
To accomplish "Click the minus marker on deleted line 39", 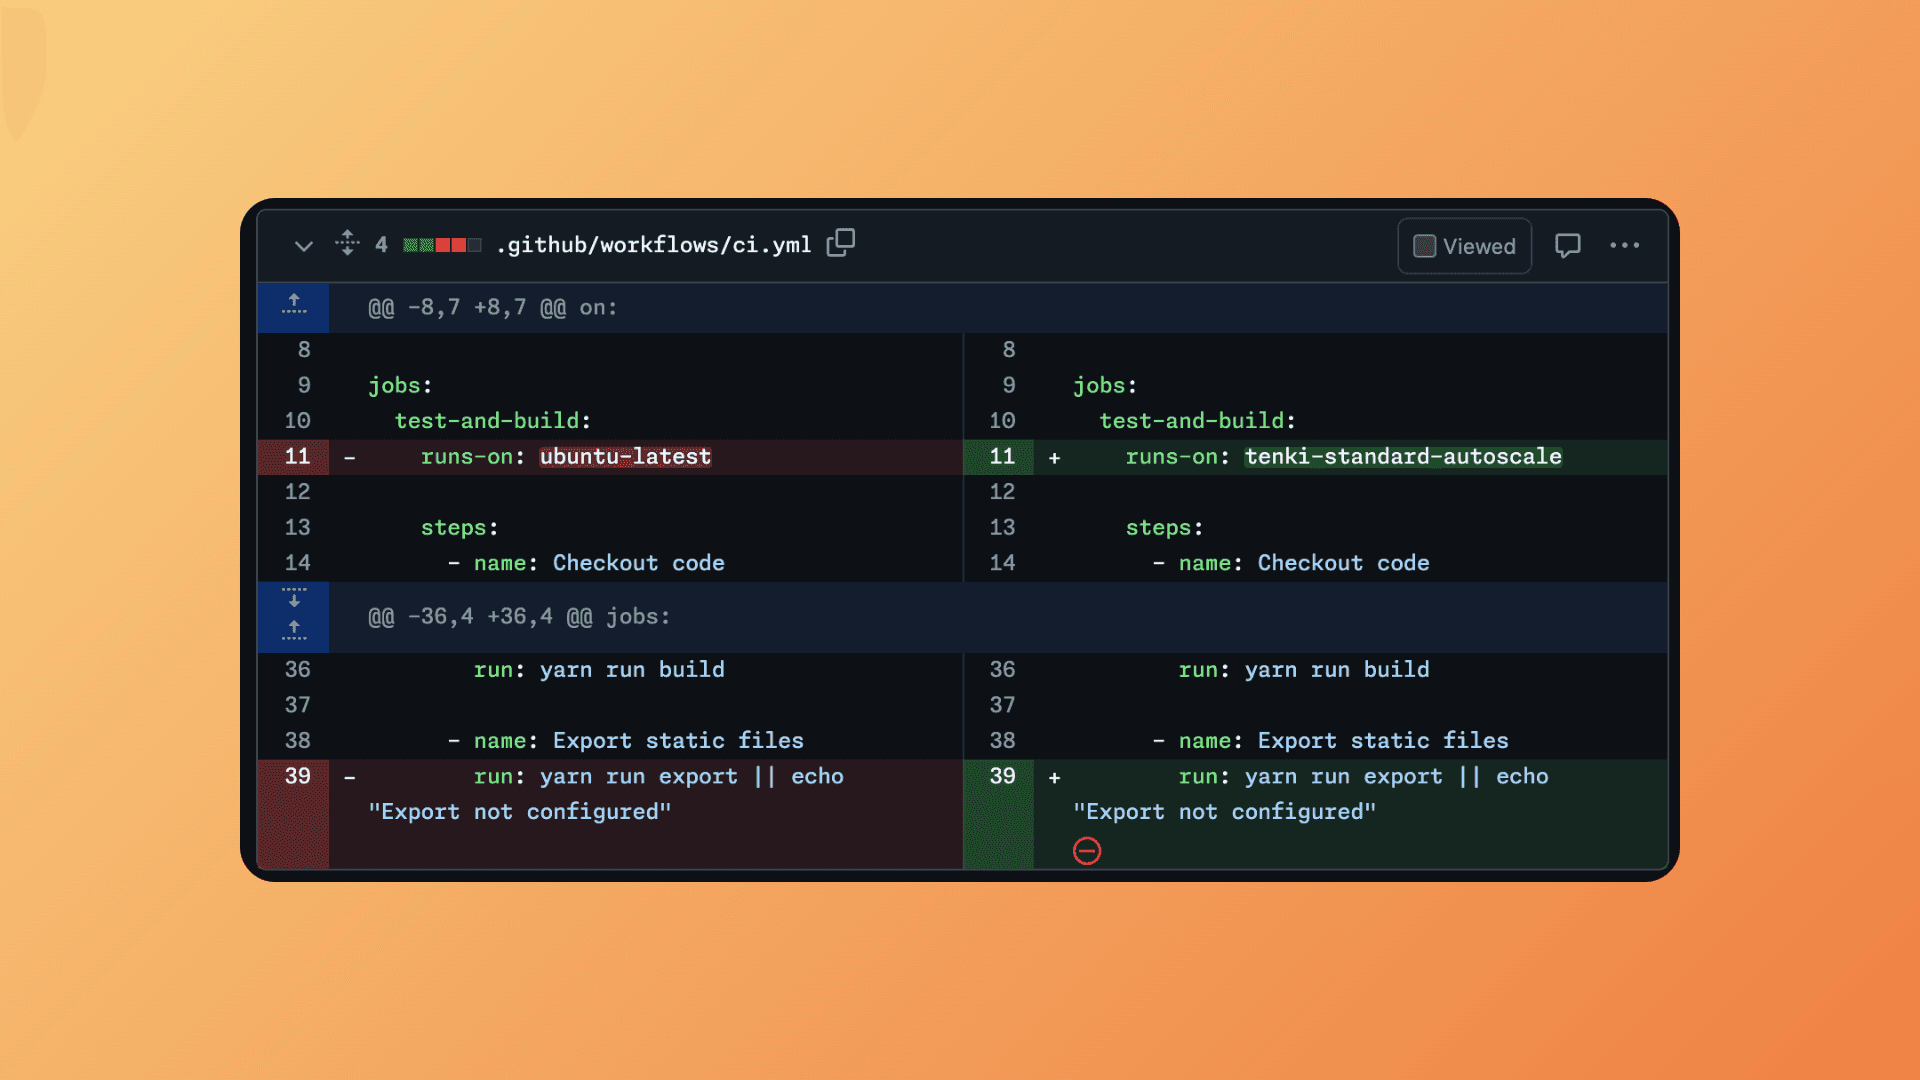I will tap(350, 777).
